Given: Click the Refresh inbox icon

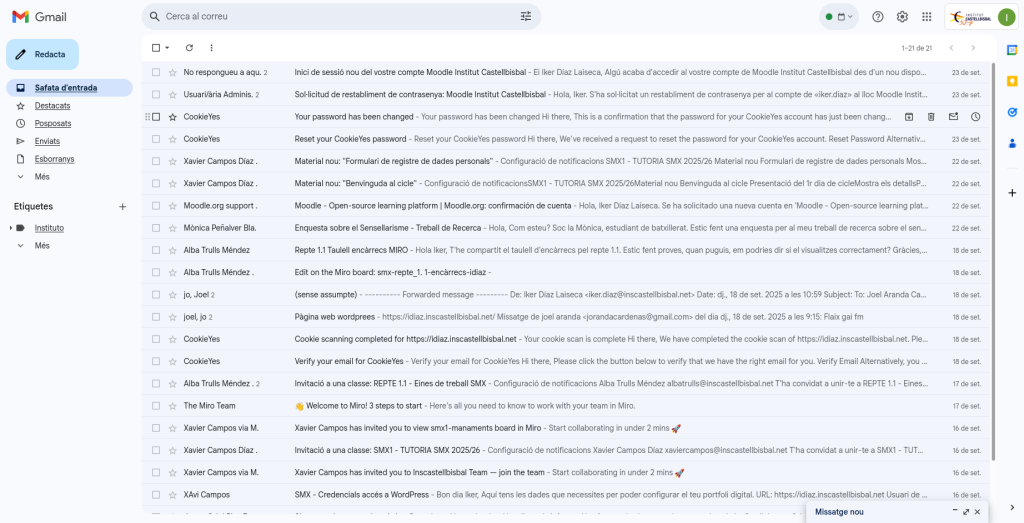Looking at the screenshot, I should tap(189, 47).
